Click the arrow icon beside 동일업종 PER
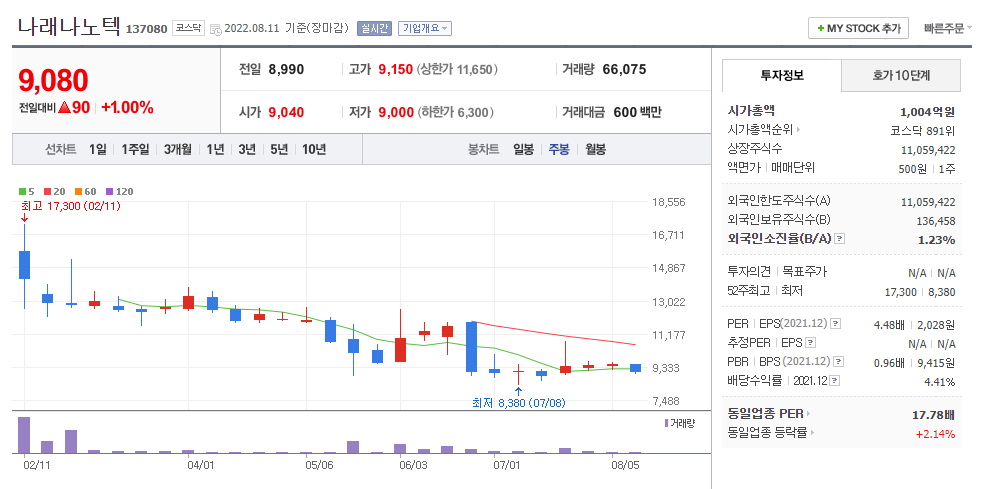This screenshot has width=987, height=489. coord(809,414)
